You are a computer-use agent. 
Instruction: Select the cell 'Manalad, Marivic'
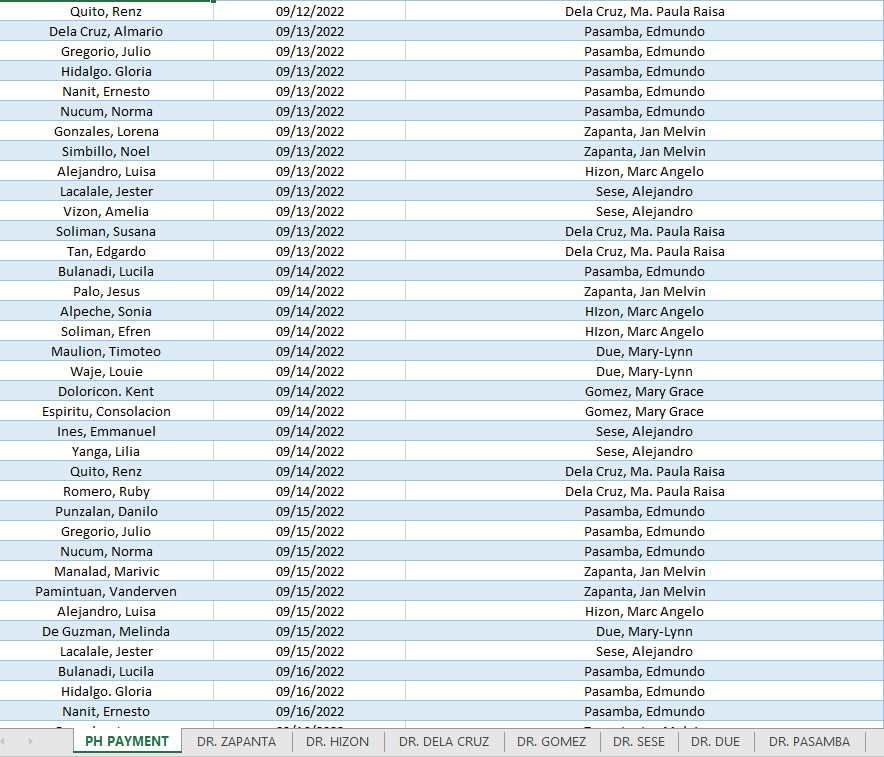pos(106,572)
